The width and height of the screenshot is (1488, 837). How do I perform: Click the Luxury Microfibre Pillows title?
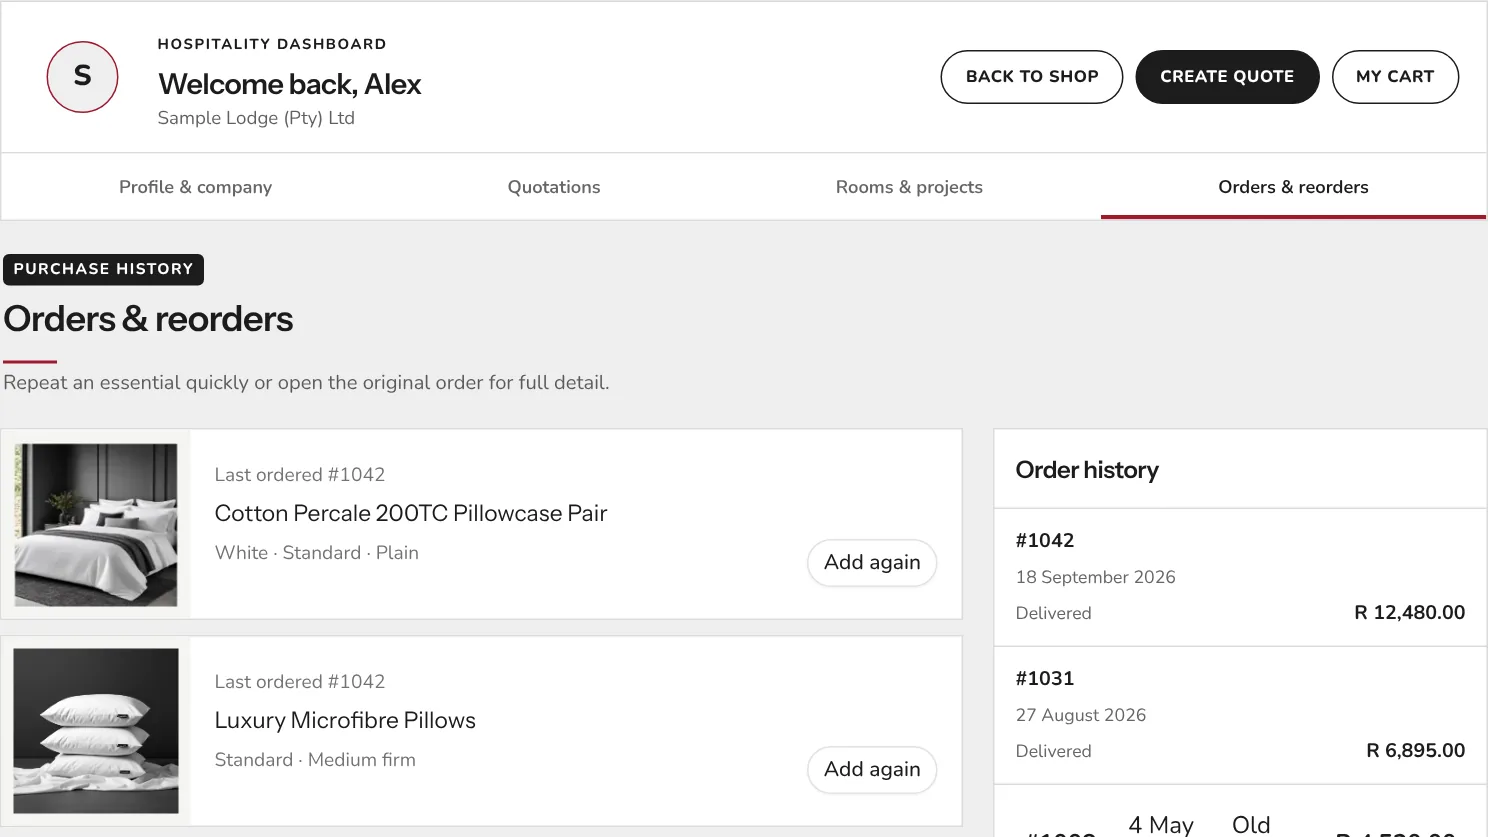point(345,720)
